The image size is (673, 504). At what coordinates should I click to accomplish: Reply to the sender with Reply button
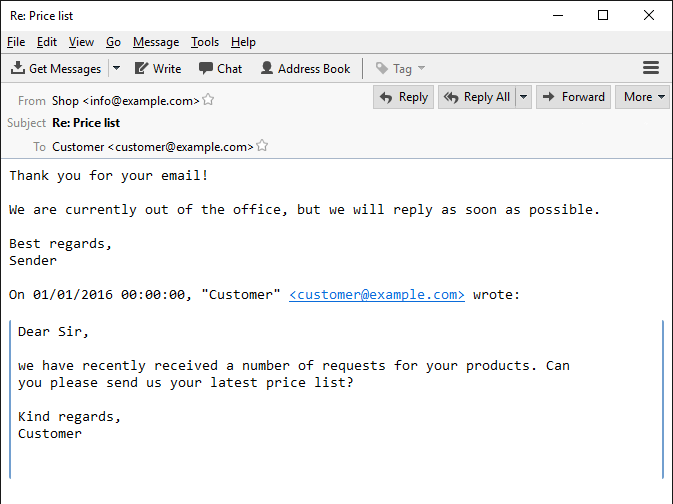coord(403,97)
